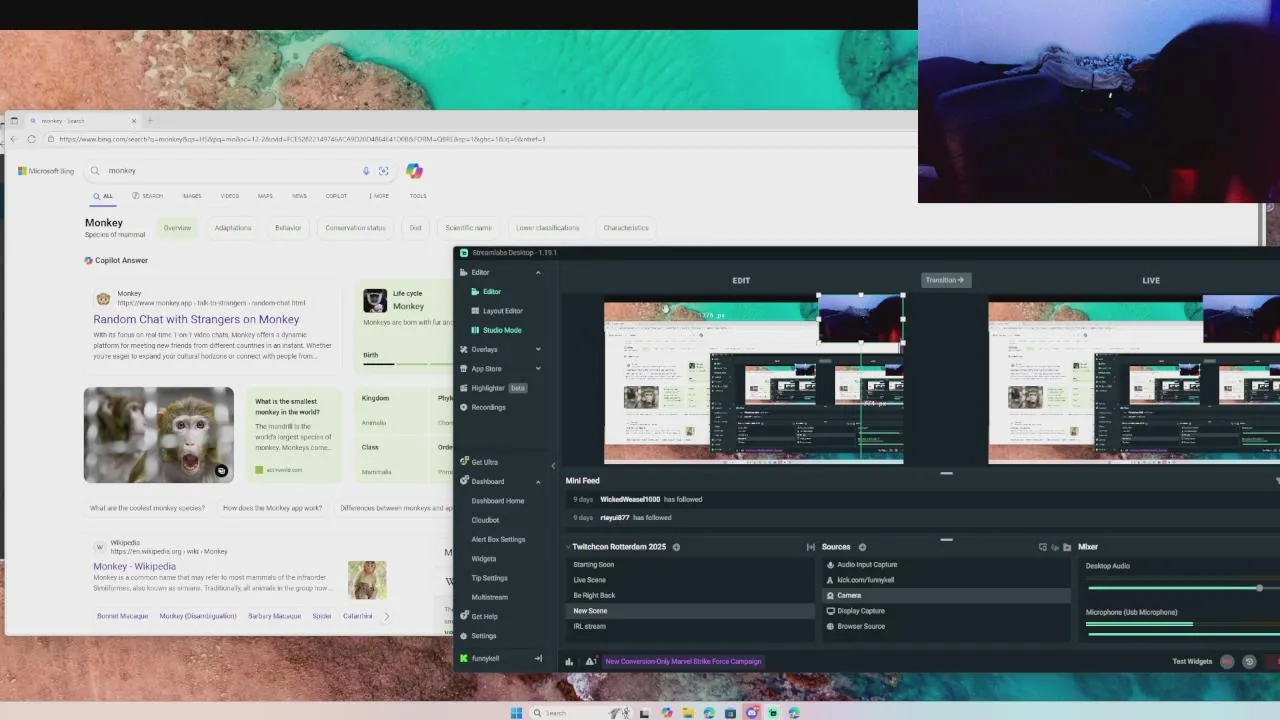
Task: Click the visual search icon in Bing
Action: click(x=383, y=171)
